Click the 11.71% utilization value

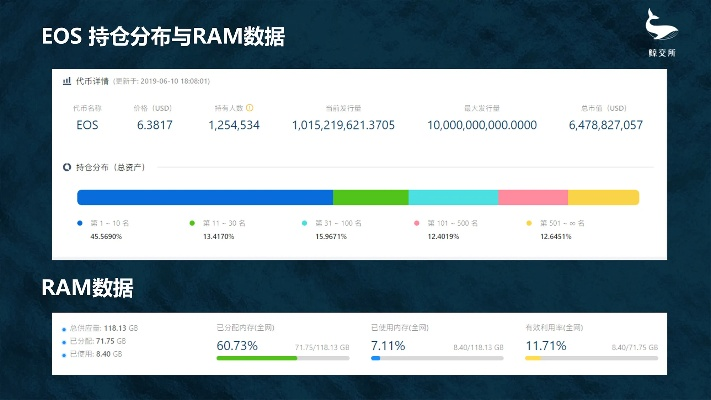coord(546,346)
